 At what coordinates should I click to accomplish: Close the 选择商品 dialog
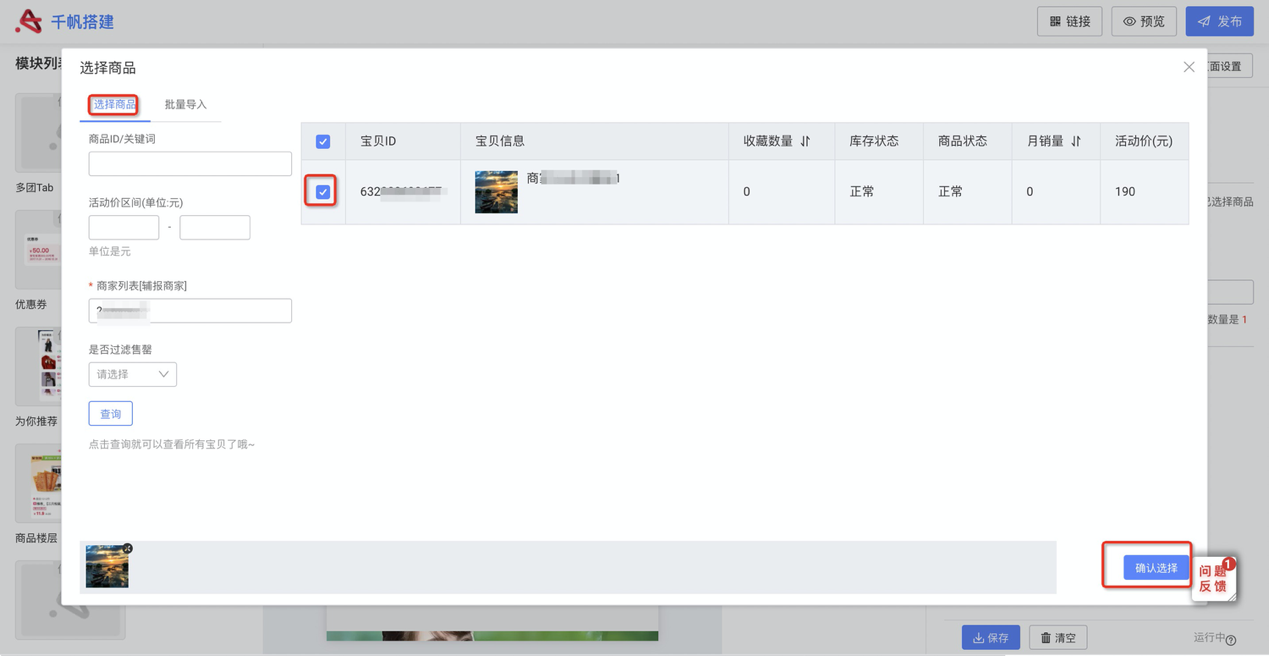[x=1188, y=67]
